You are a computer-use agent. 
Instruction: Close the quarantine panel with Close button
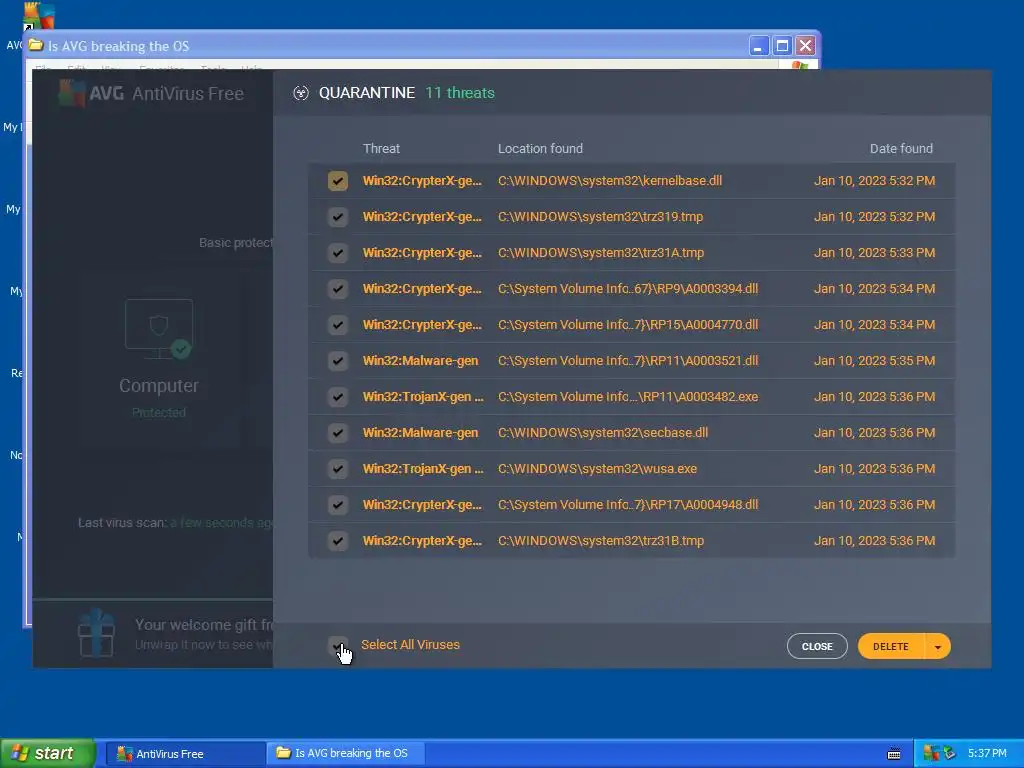[x=817, y=647]
